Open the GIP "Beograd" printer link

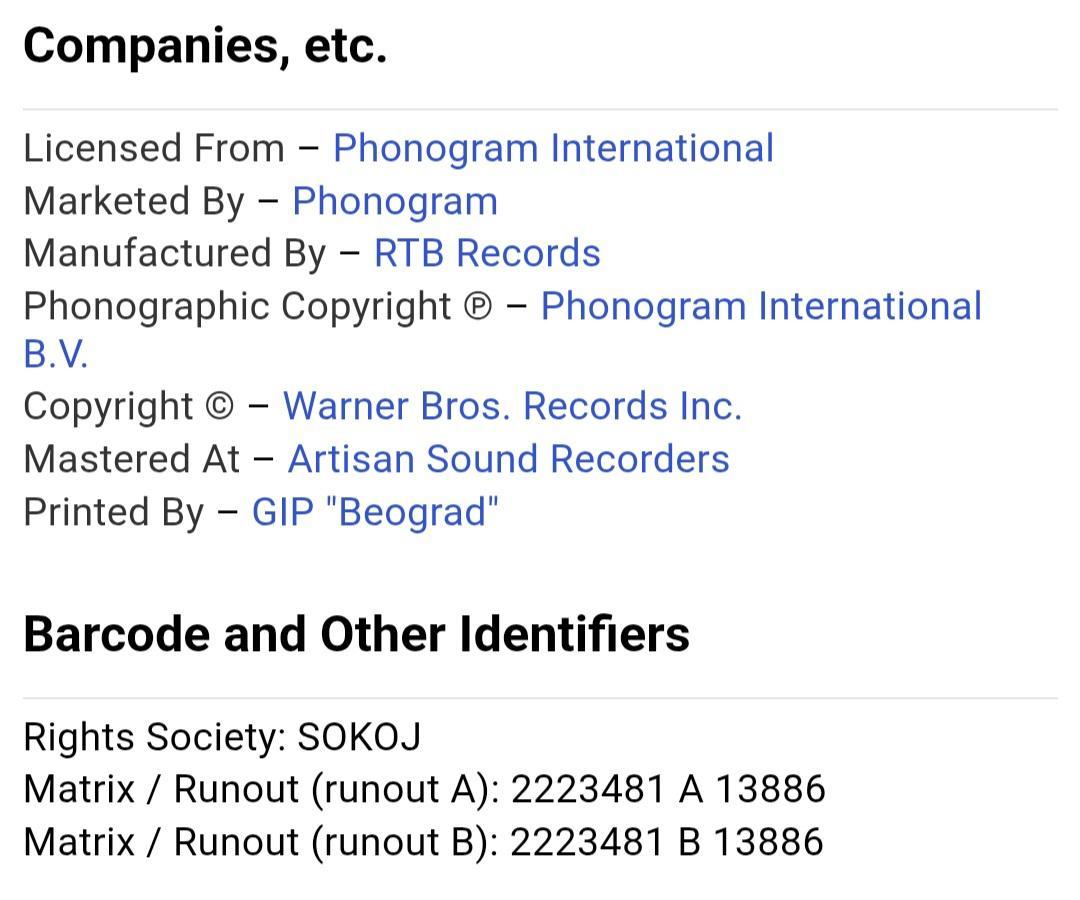[375, 512]
